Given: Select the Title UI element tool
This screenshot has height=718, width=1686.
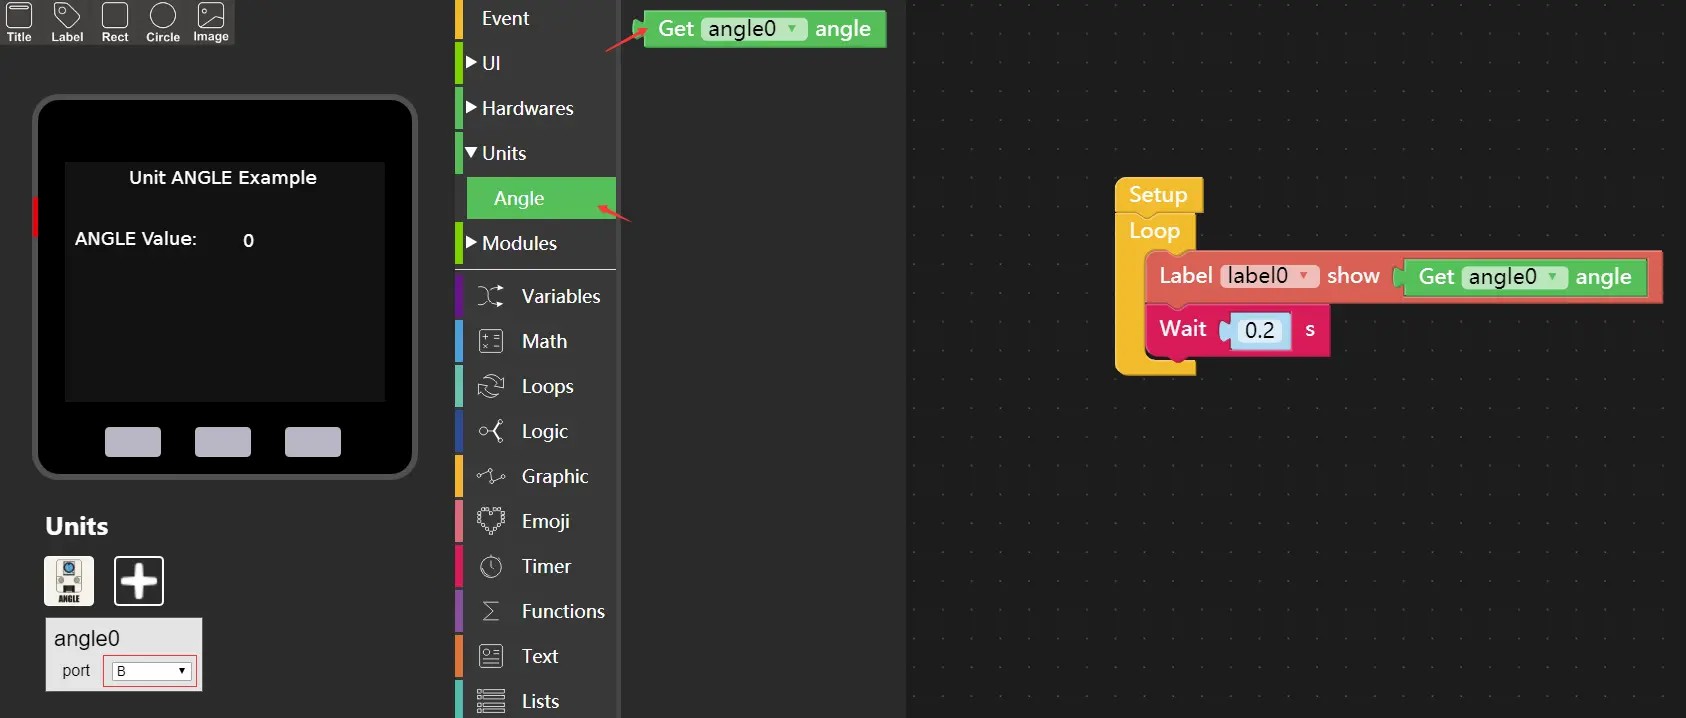Looking at the screenshot, I should pos(19,22).
